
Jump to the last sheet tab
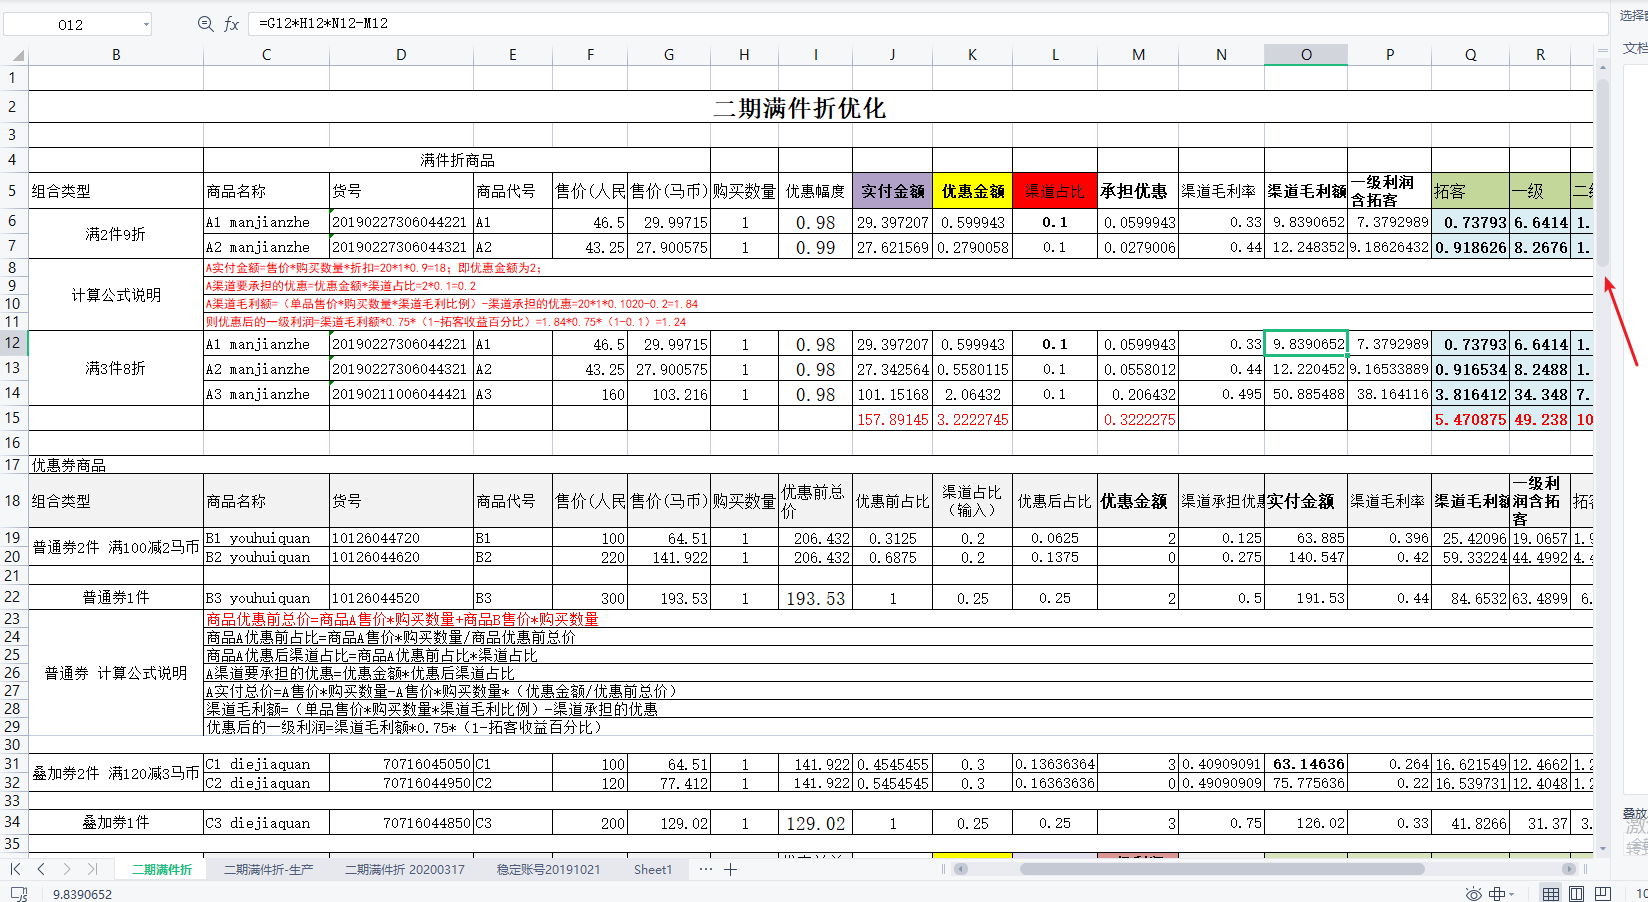[92, 869]
